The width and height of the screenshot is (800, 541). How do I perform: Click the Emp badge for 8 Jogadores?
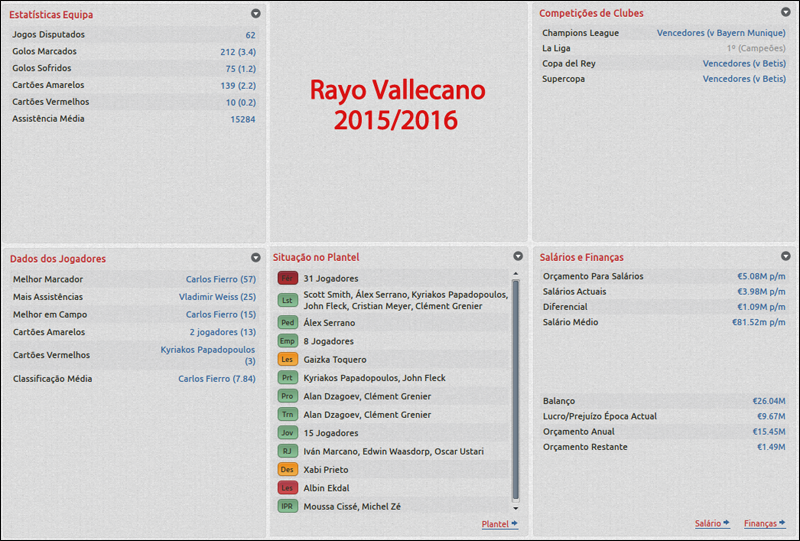(287, 341)
